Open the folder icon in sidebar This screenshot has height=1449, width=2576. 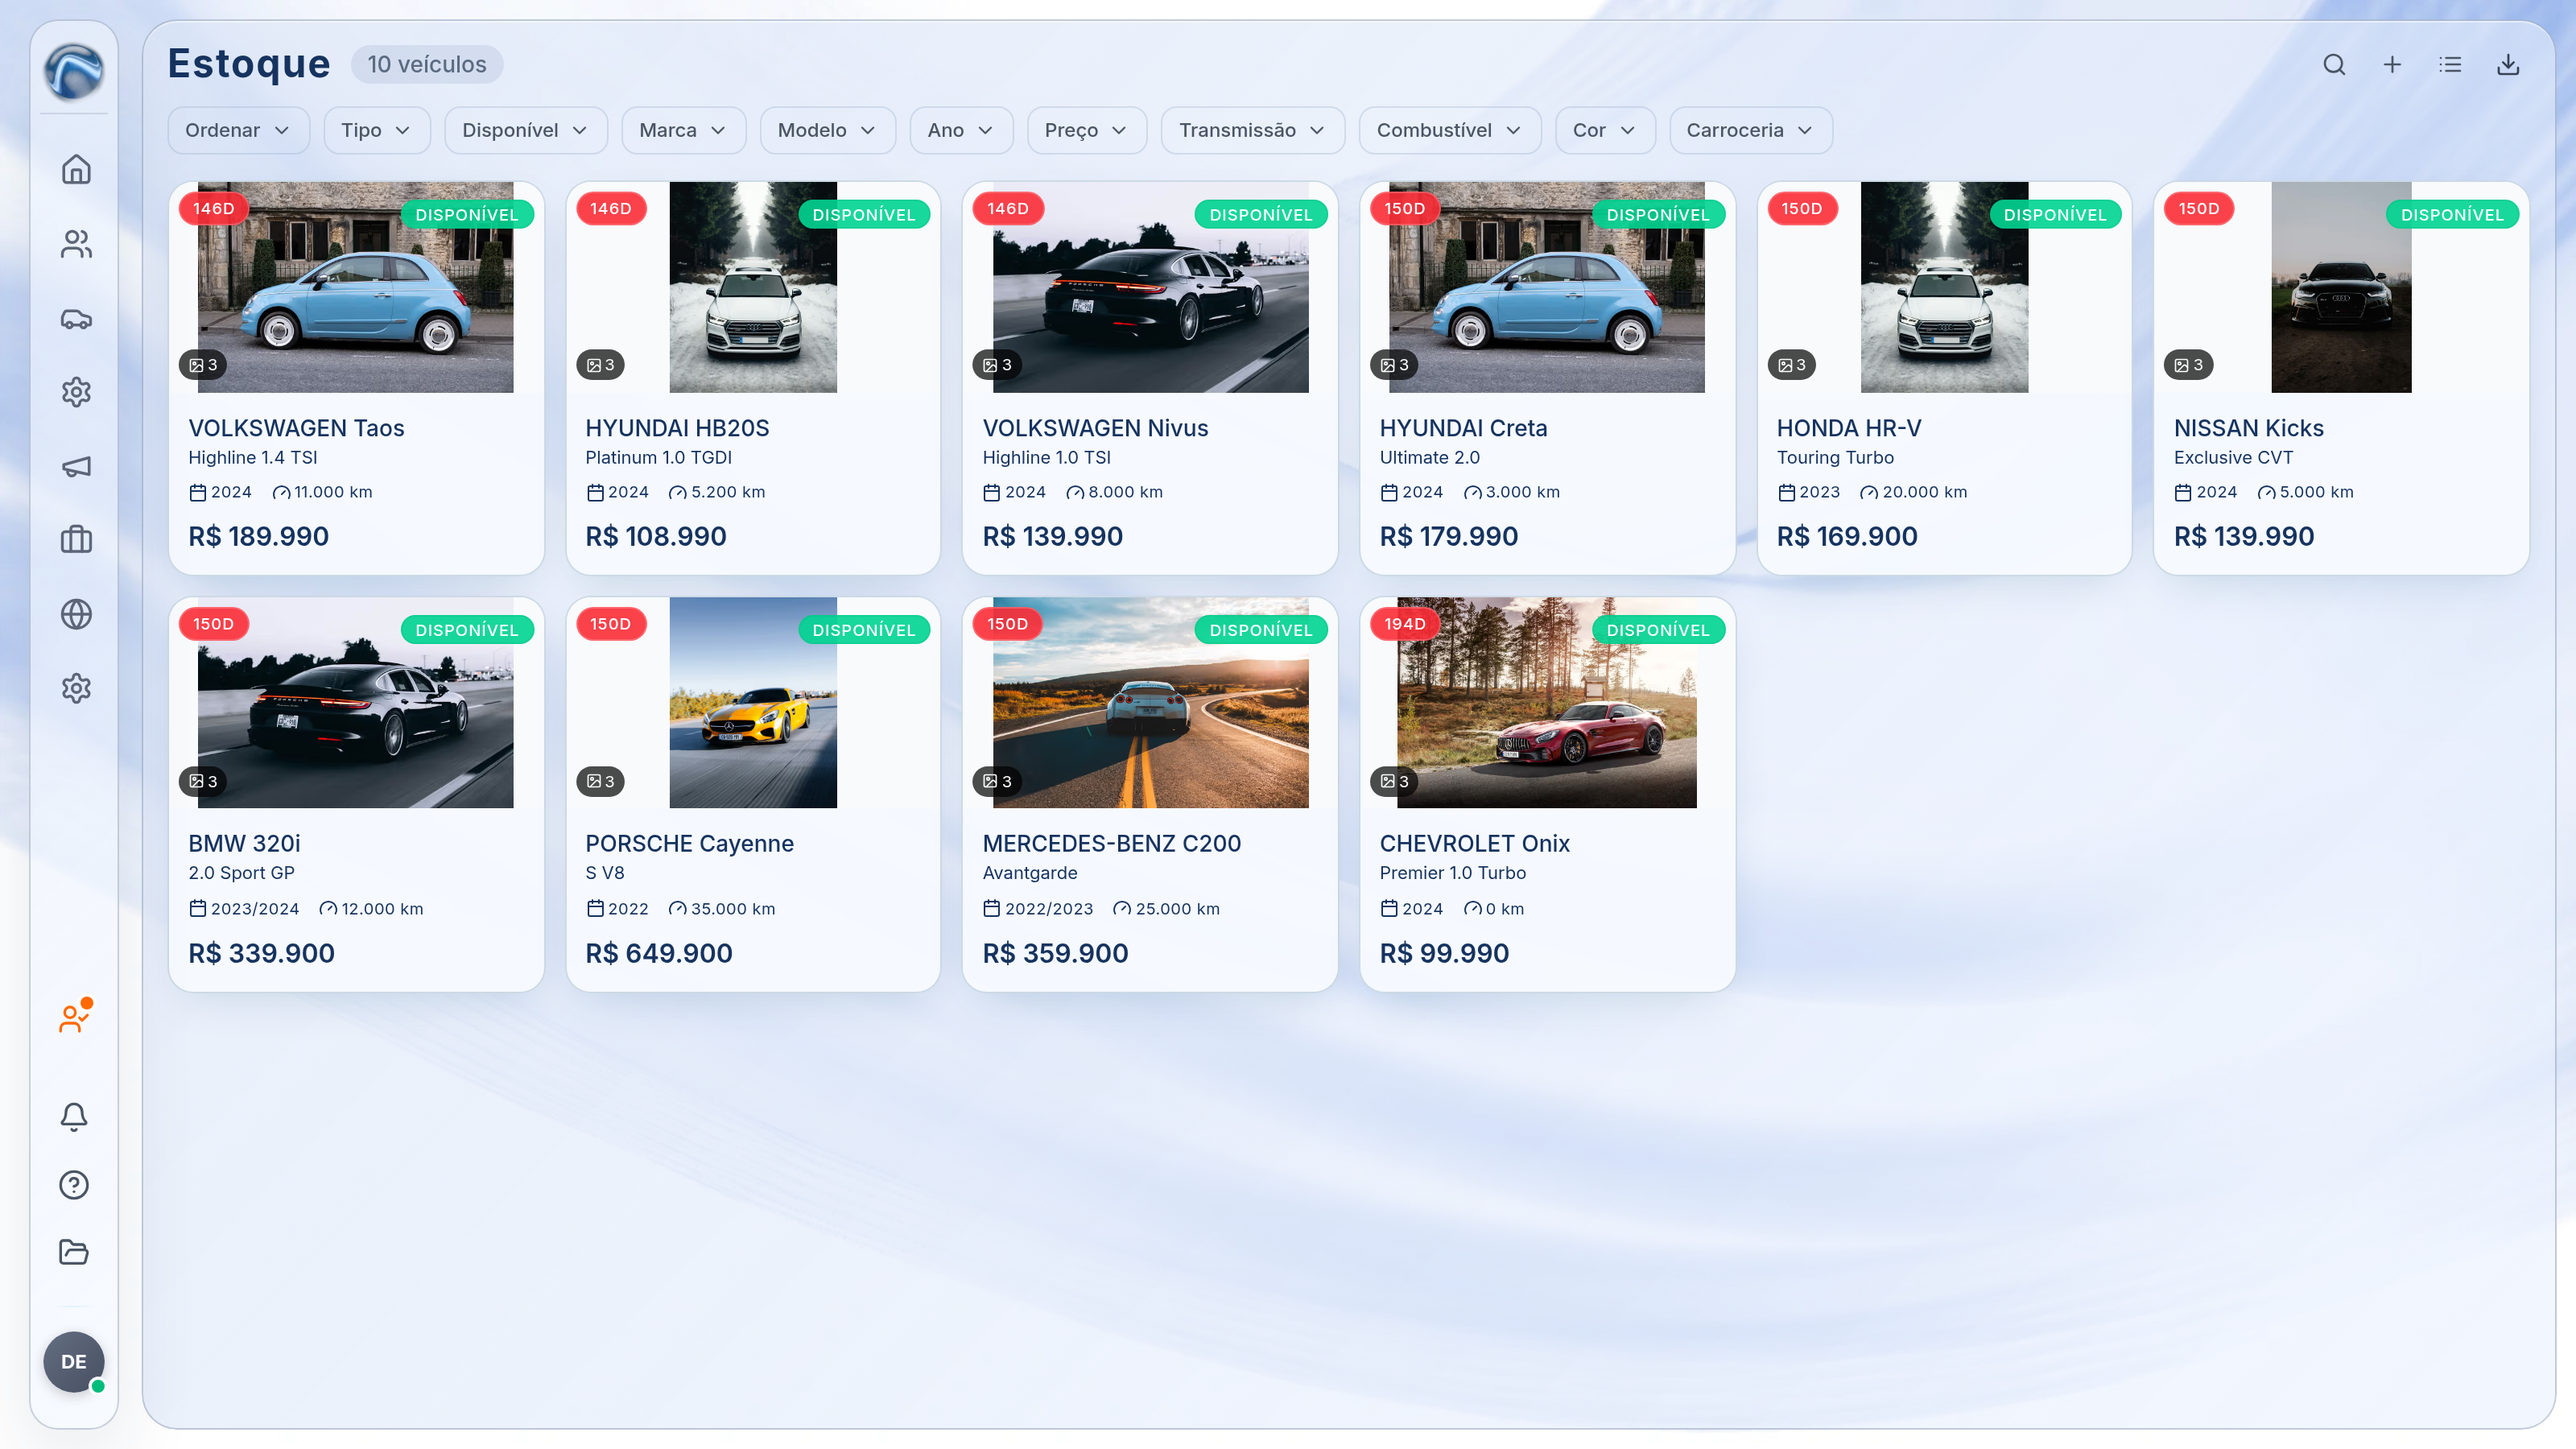pos(74,1252)
